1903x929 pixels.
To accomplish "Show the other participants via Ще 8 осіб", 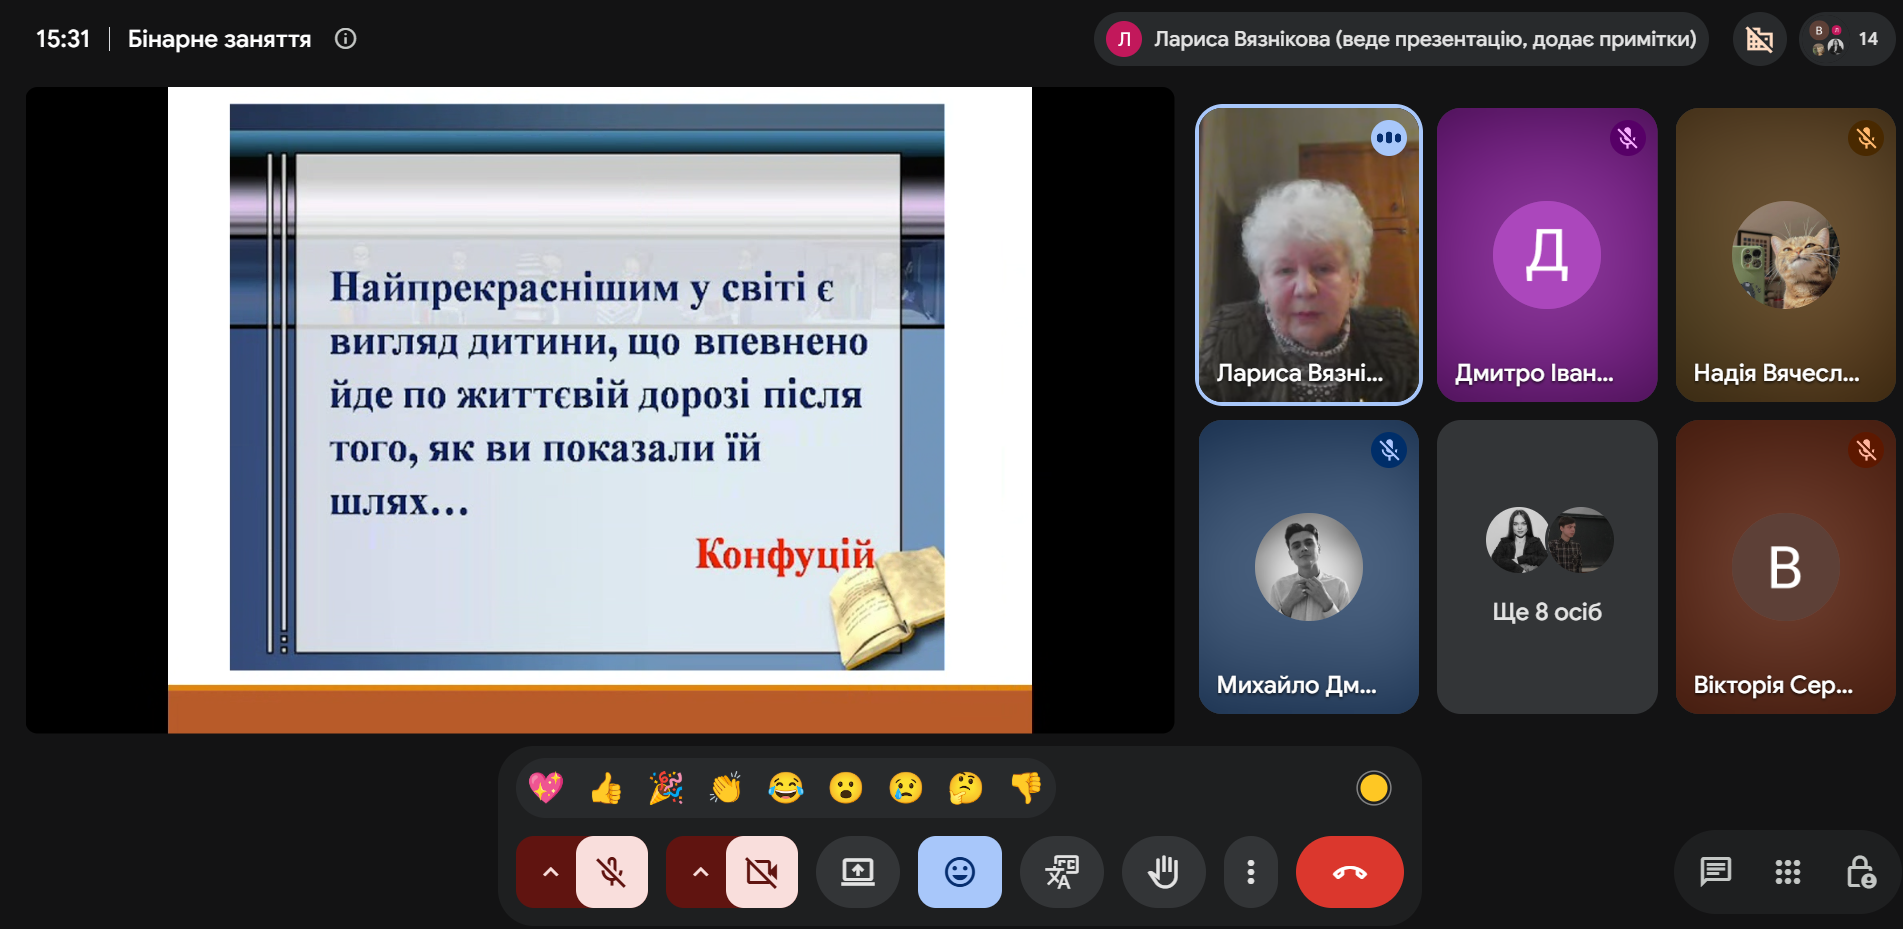I will (x=1547, y=567).
